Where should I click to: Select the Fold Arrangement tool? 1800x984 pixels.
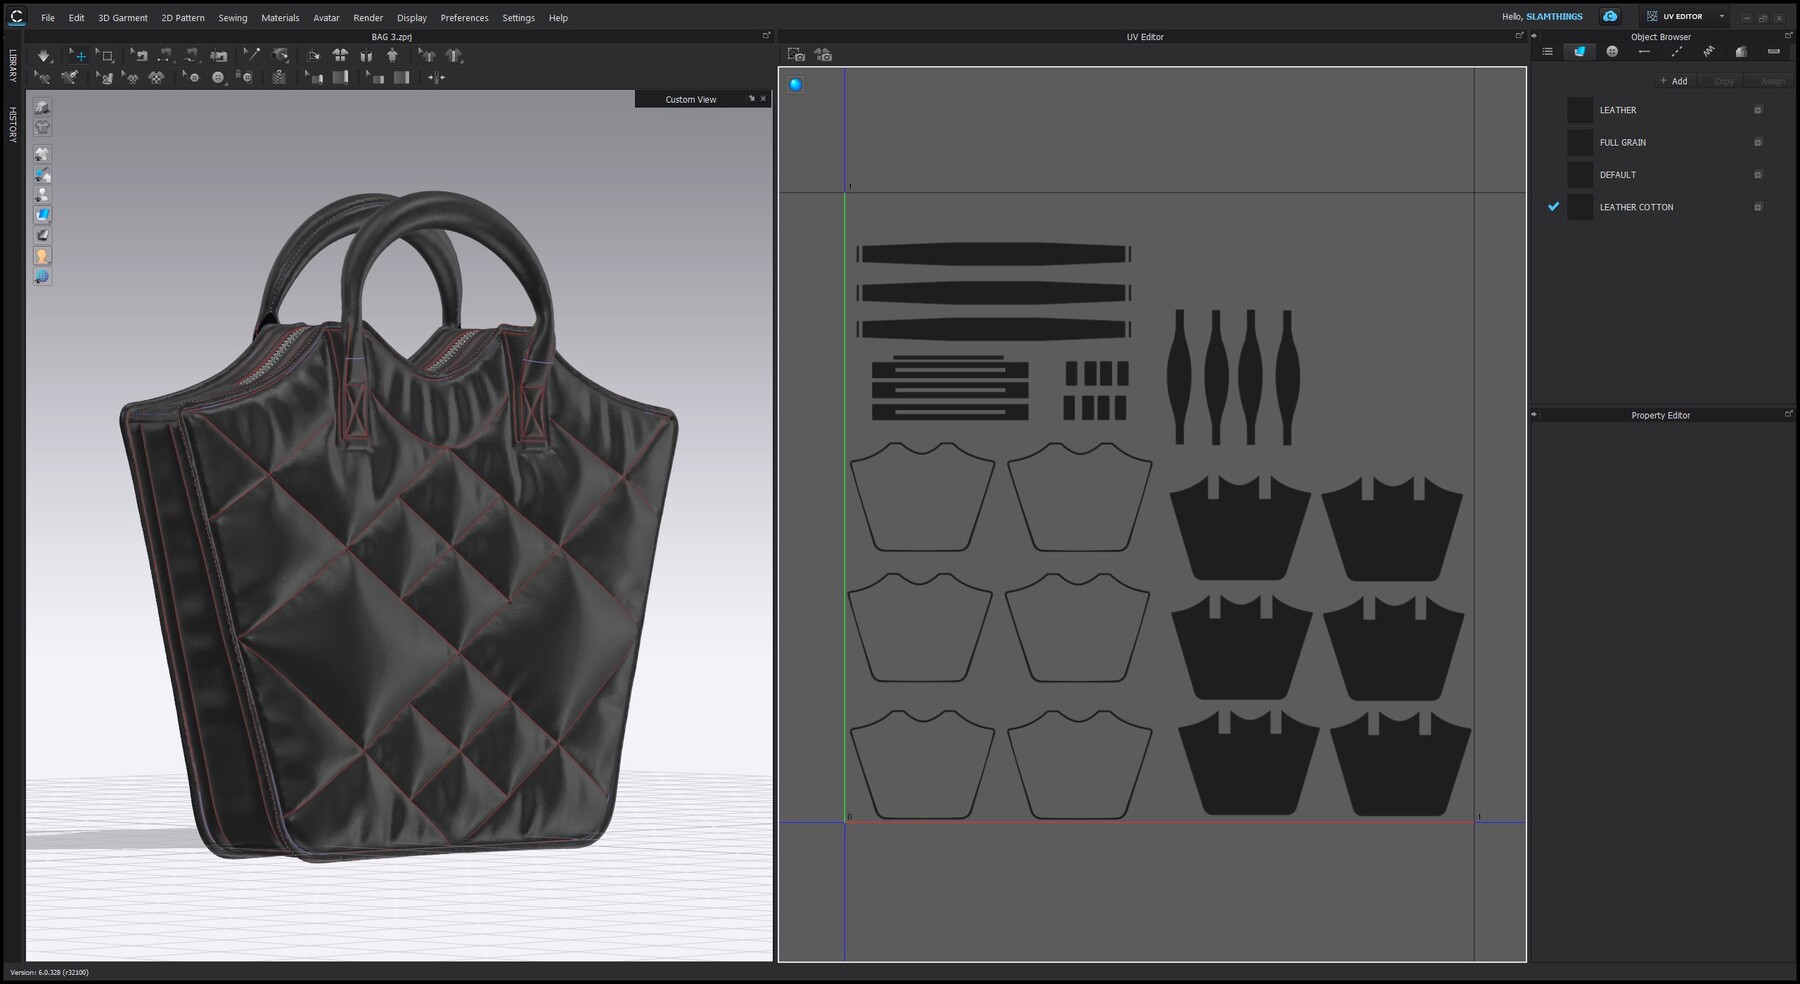pos(312,56)
